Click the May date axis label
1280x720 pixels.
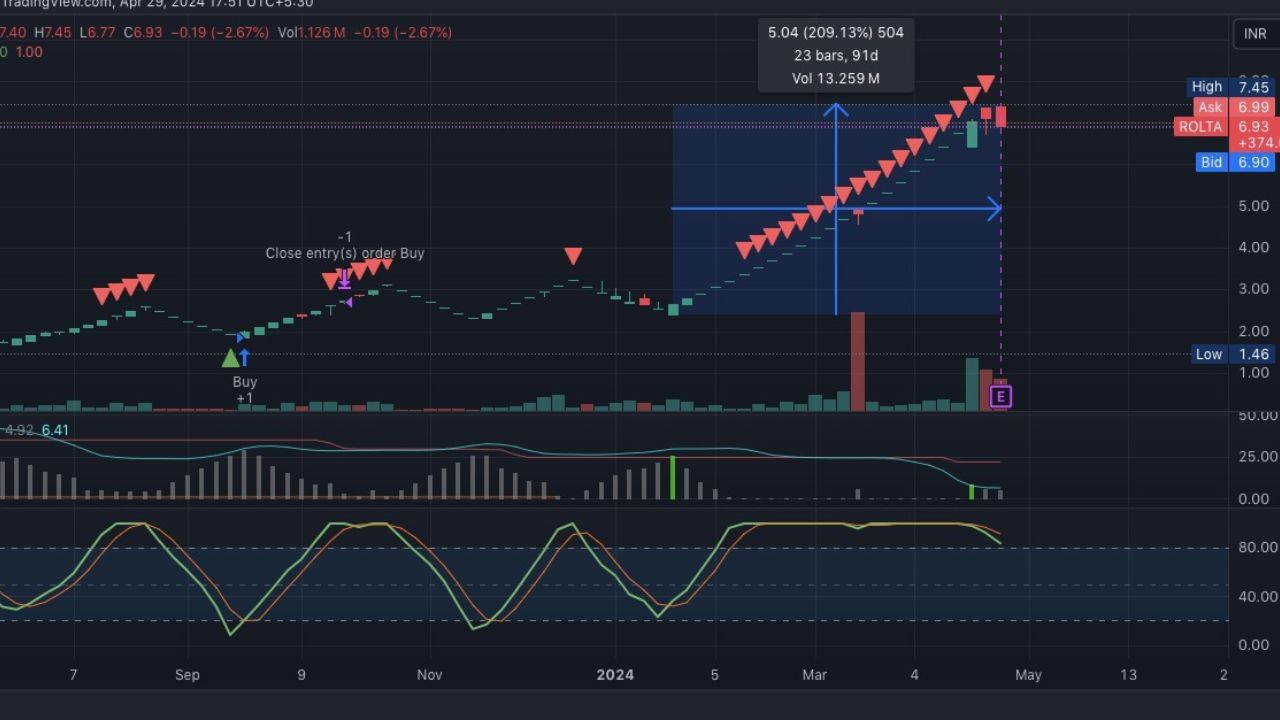1029,675
